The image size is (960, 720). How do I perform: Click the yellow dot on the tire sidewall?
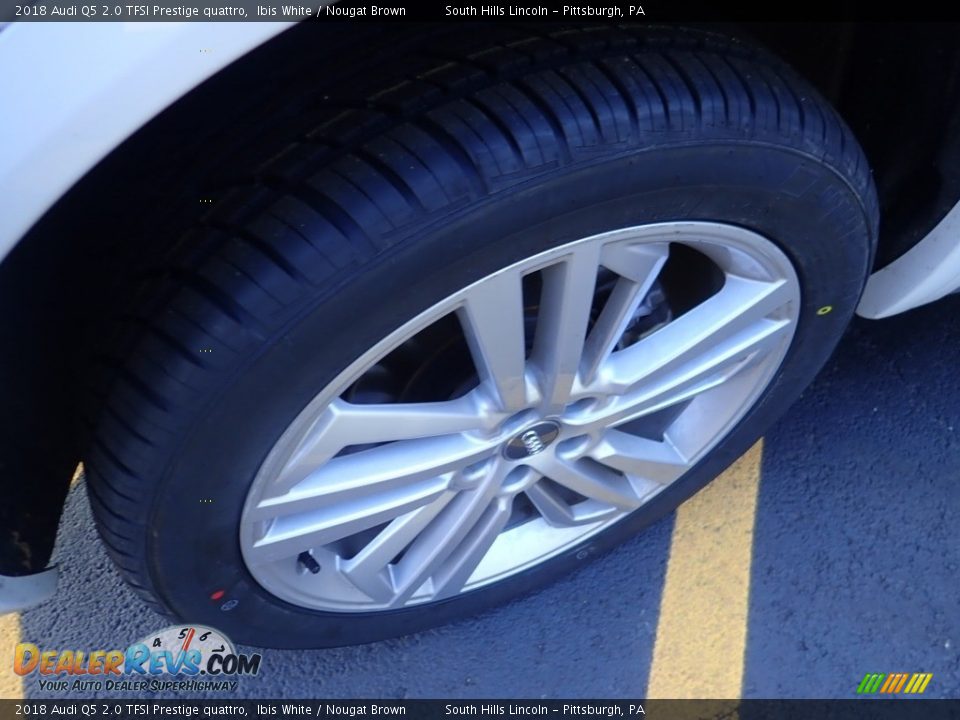pyautogui.click(x=824, y=310)
